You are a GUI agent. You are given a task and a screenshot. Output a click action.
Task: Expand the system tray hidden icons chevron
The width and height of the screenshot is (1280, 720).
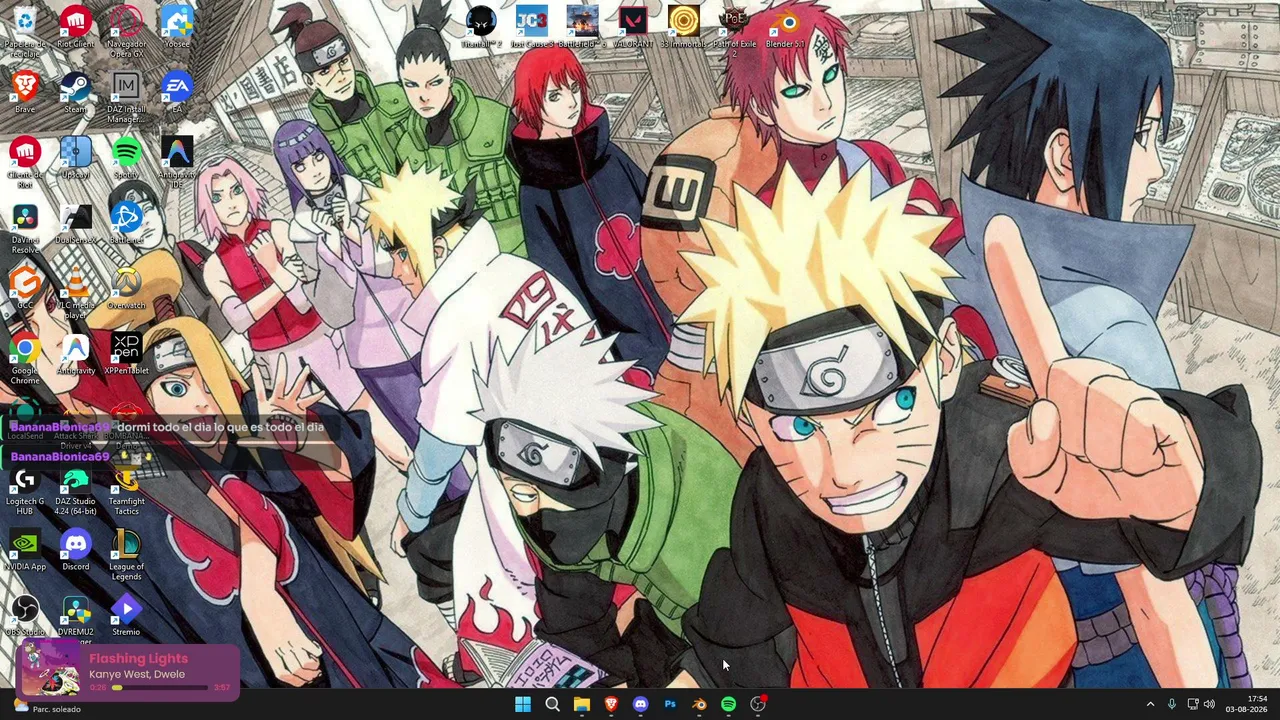click(1150, 704)
